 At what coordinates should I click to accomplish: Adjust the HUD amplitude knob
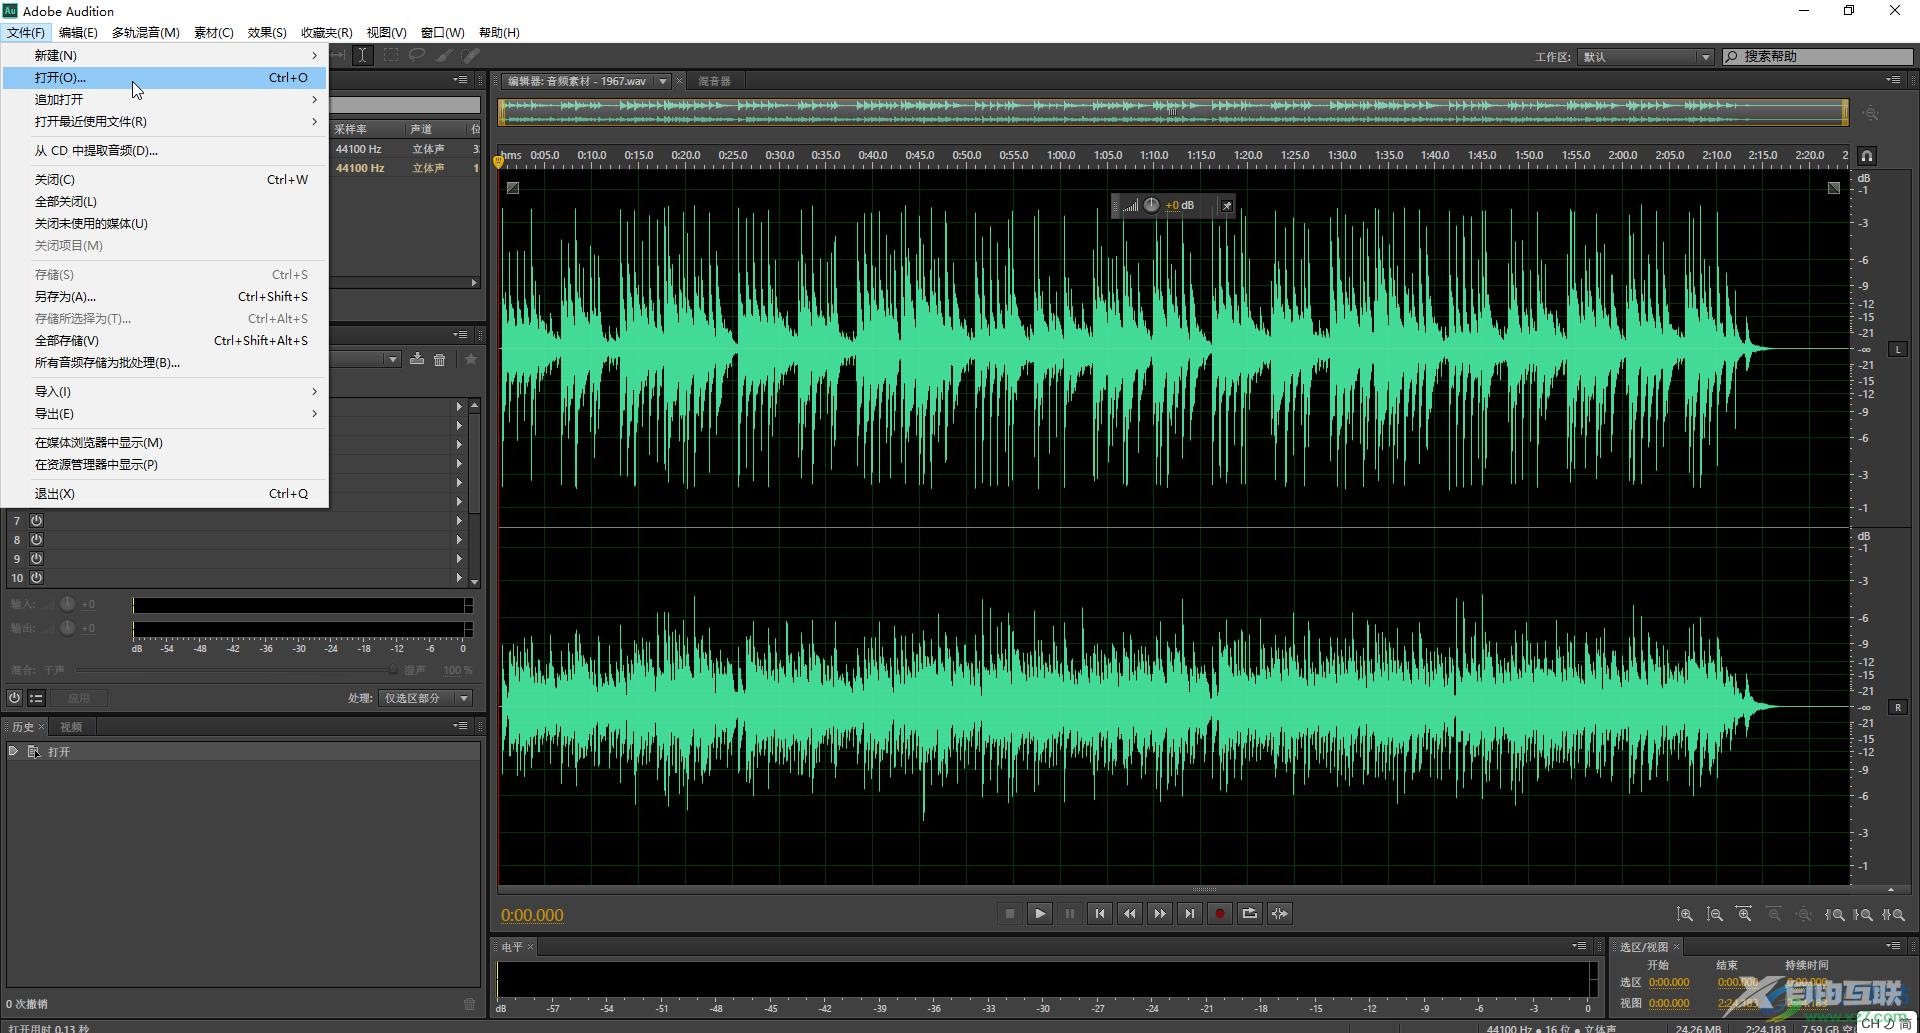[1151, 205]
